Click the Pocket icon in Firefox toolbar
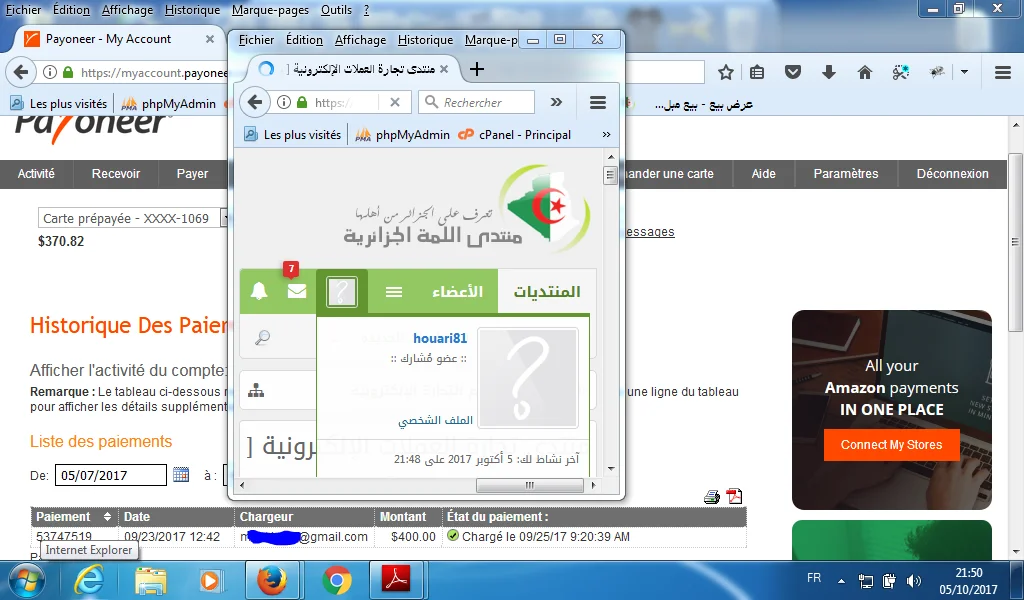Screen dimensions: 1024x600 pos(793,72)
